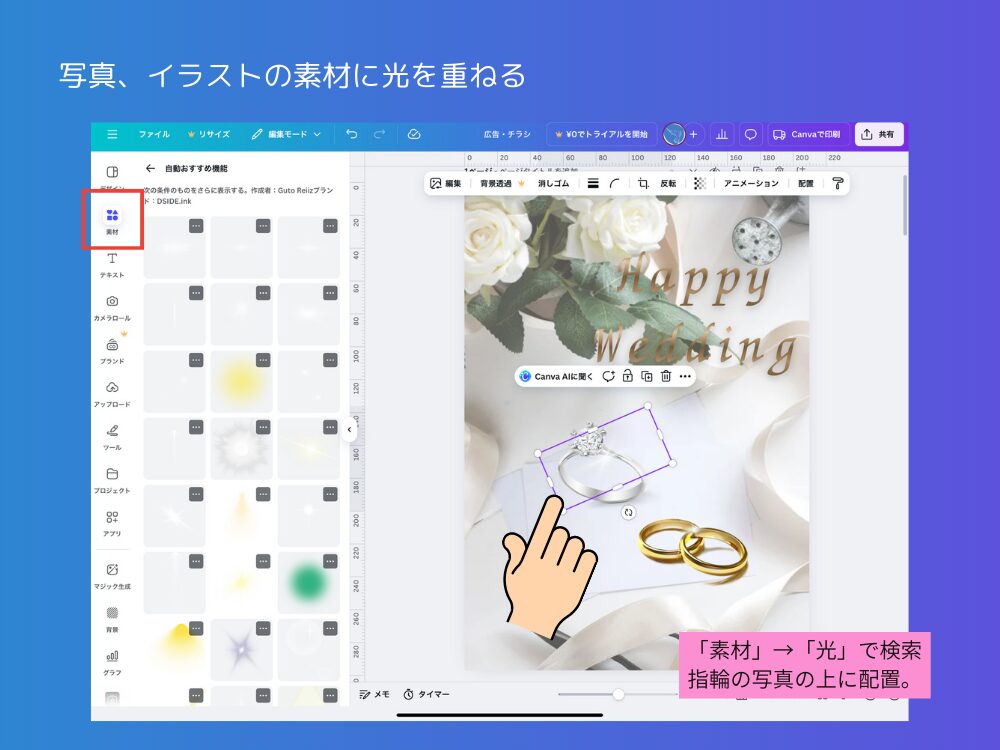Go back using the arrow beside 自動おすすめ機能
The width and height of the screenshot is (1000, 750).
tap(150, 170)
